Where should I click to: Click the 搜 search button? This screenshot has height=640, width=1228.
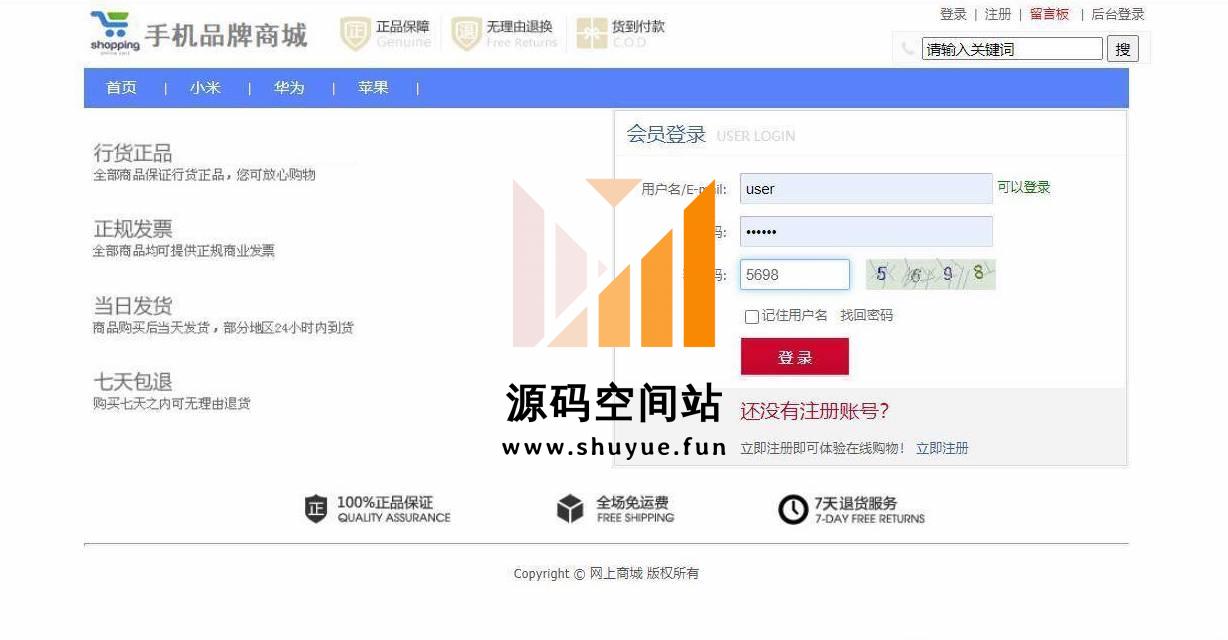[1123, 49]
